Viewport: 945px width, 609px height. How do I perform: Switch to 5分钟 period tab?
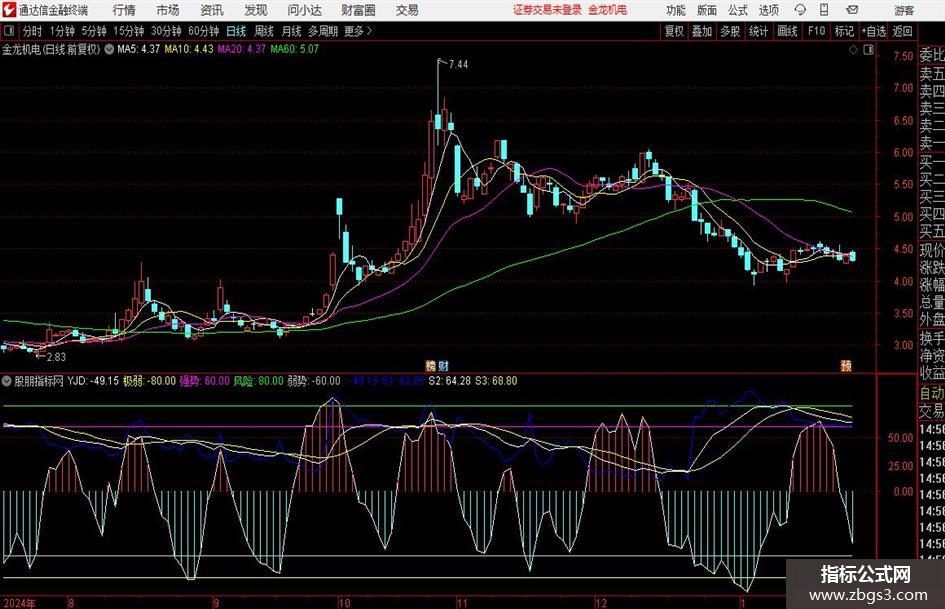point(94,31)
